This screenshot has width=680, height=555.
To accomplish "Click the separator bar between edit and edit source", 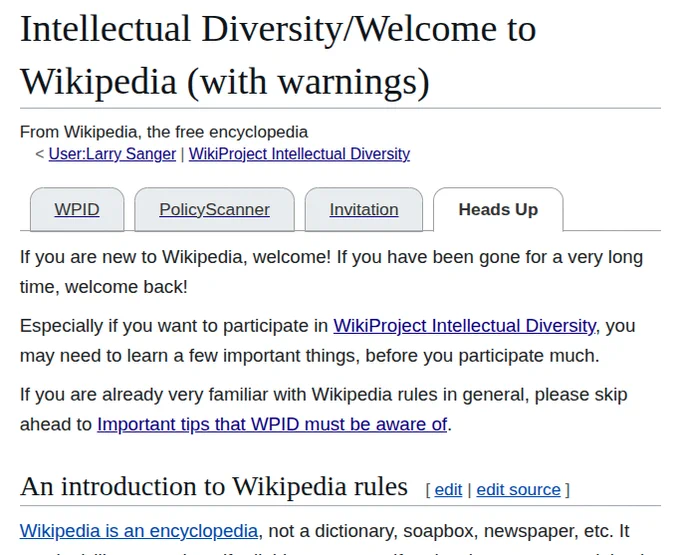I will [469, 490].
